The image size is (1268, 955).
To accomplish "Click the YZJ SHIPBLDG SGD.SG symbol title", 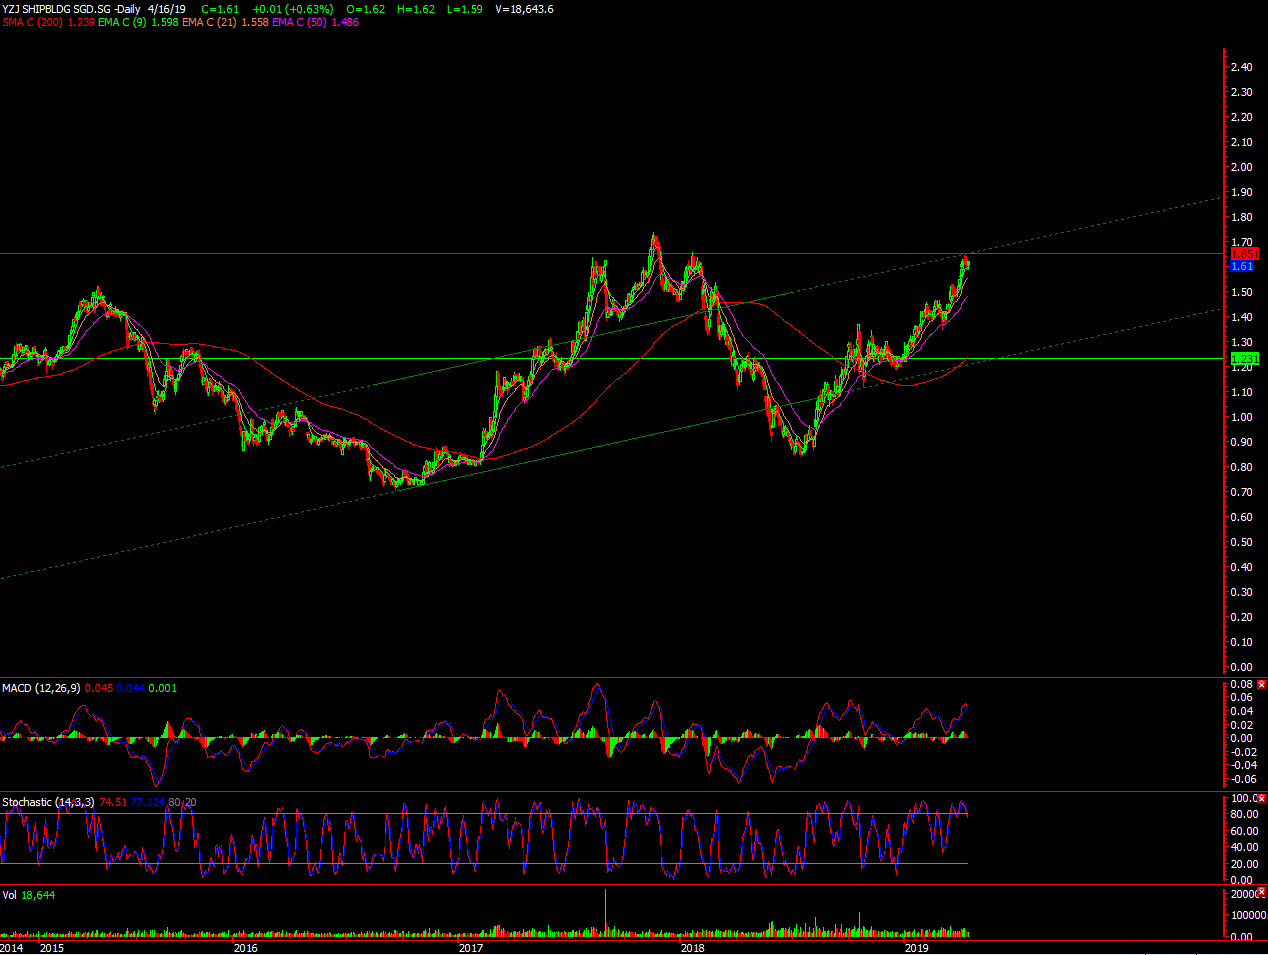I will click(x=56, y=9).
